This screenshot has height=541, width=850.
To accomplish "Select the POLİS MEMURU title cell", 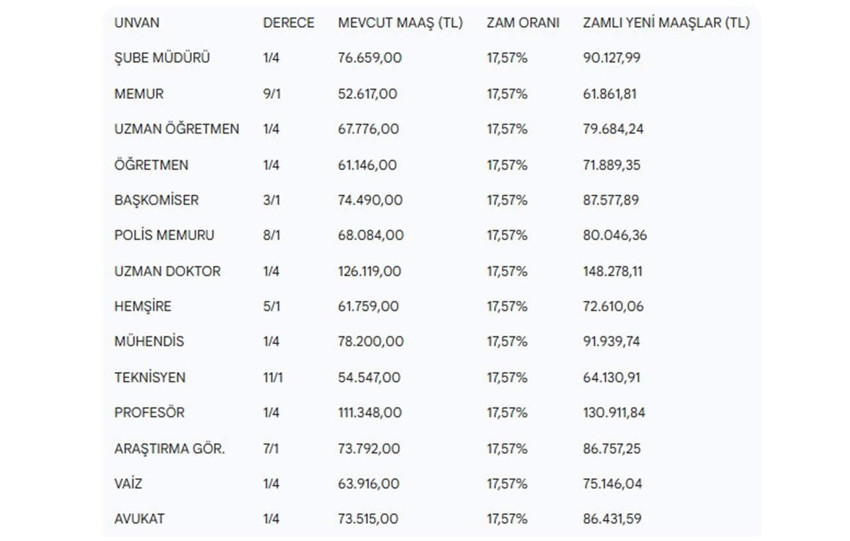I will 165,236.
